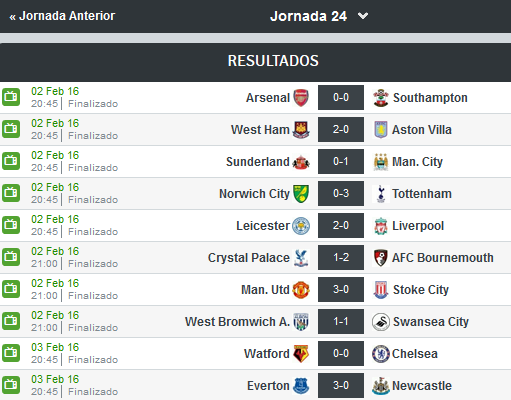Click the Swansea City swan logo
This screenshot has height=400, width=511.
(381, 322)
